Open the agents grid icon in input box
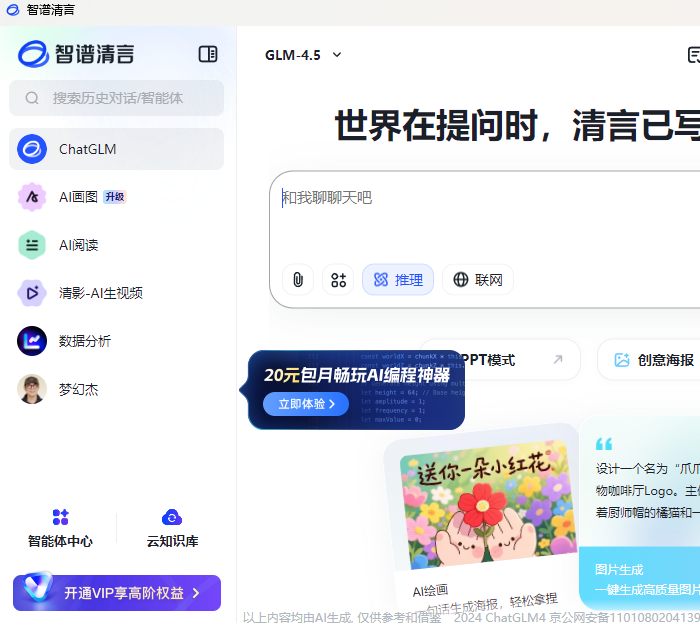Screen dimensions: 700x623 [338, 280]
